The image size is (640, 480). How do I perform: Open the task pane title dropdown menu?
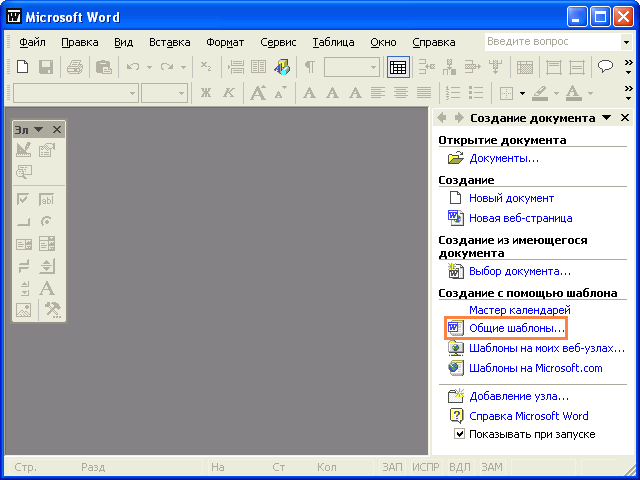pyautogui.click(x=607, y=118)
